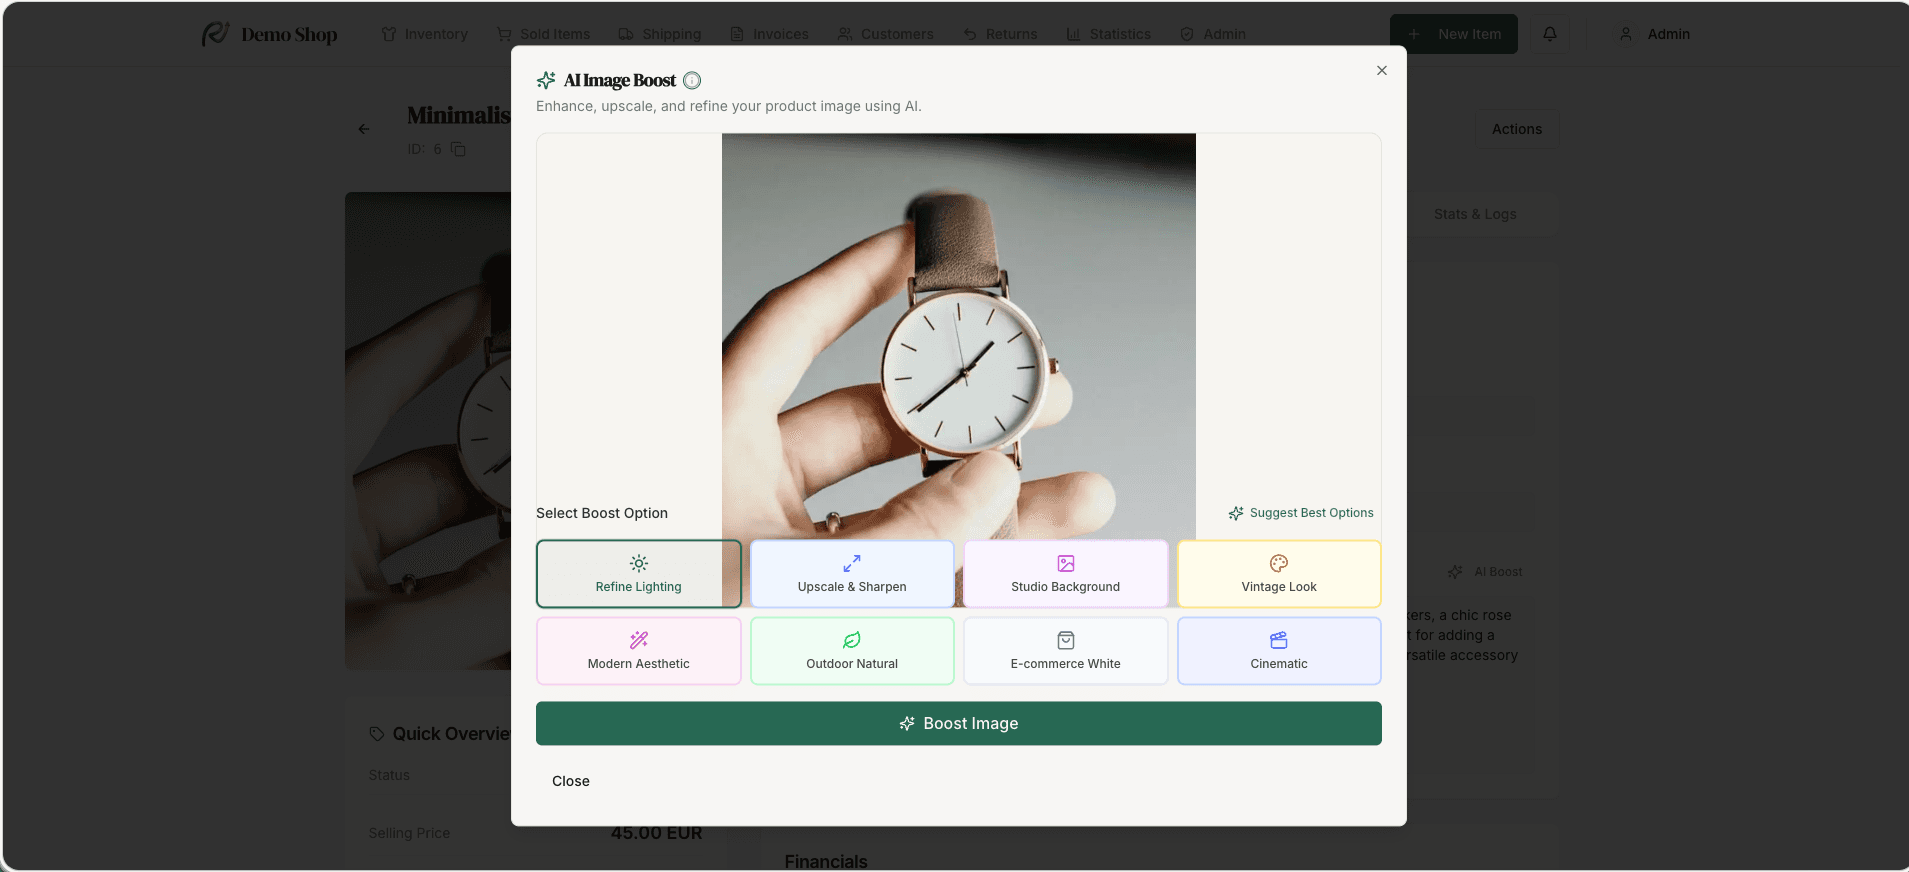Click the Sold Items cart icon in navbar

click(504, 34)
